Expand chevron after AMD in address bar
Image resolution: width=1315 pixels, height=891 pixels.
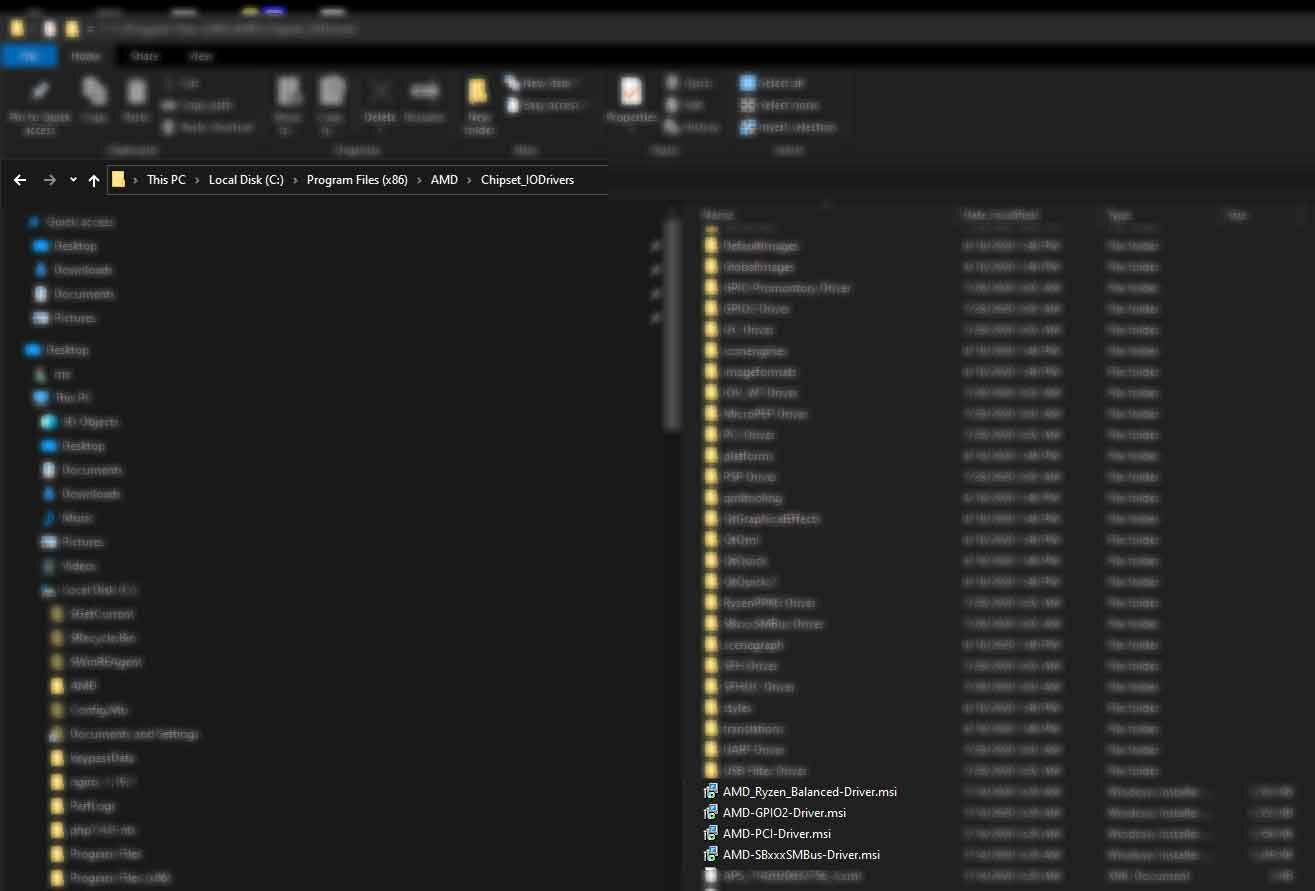(469, 180)
